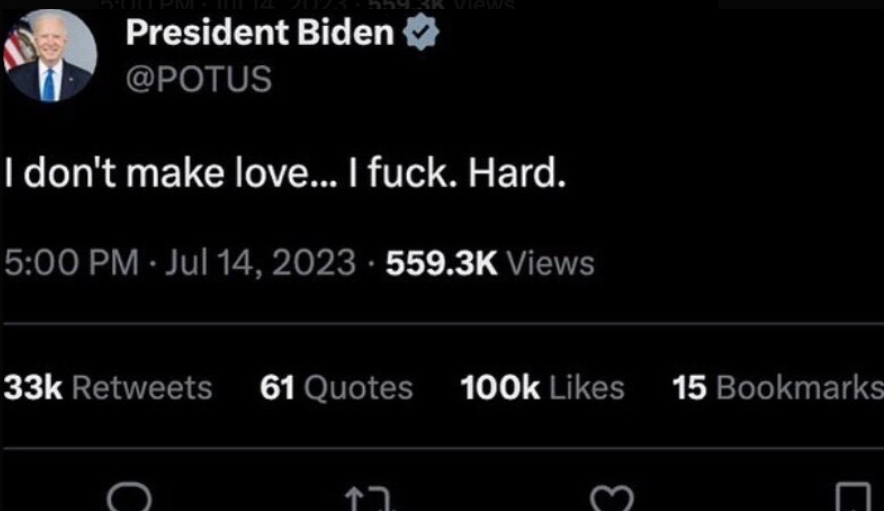The height and width of the screenshot is (511, 884).
Task: Show the 33k Retweets list
Action: click(108, 388)
